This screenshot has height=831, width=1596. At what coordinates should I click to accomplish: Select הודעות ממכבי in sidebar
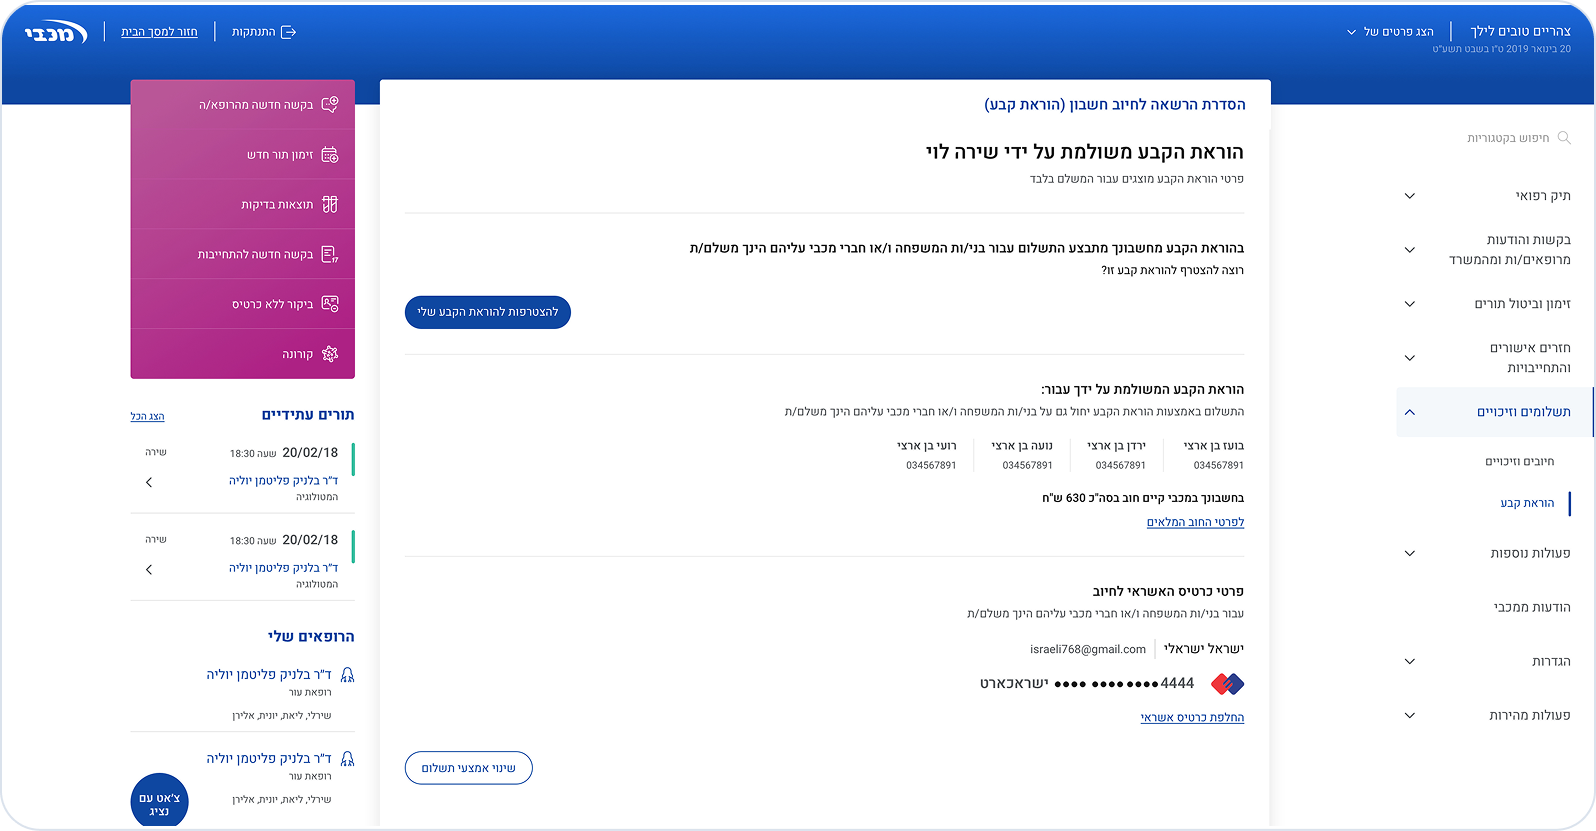[1531, 607]
